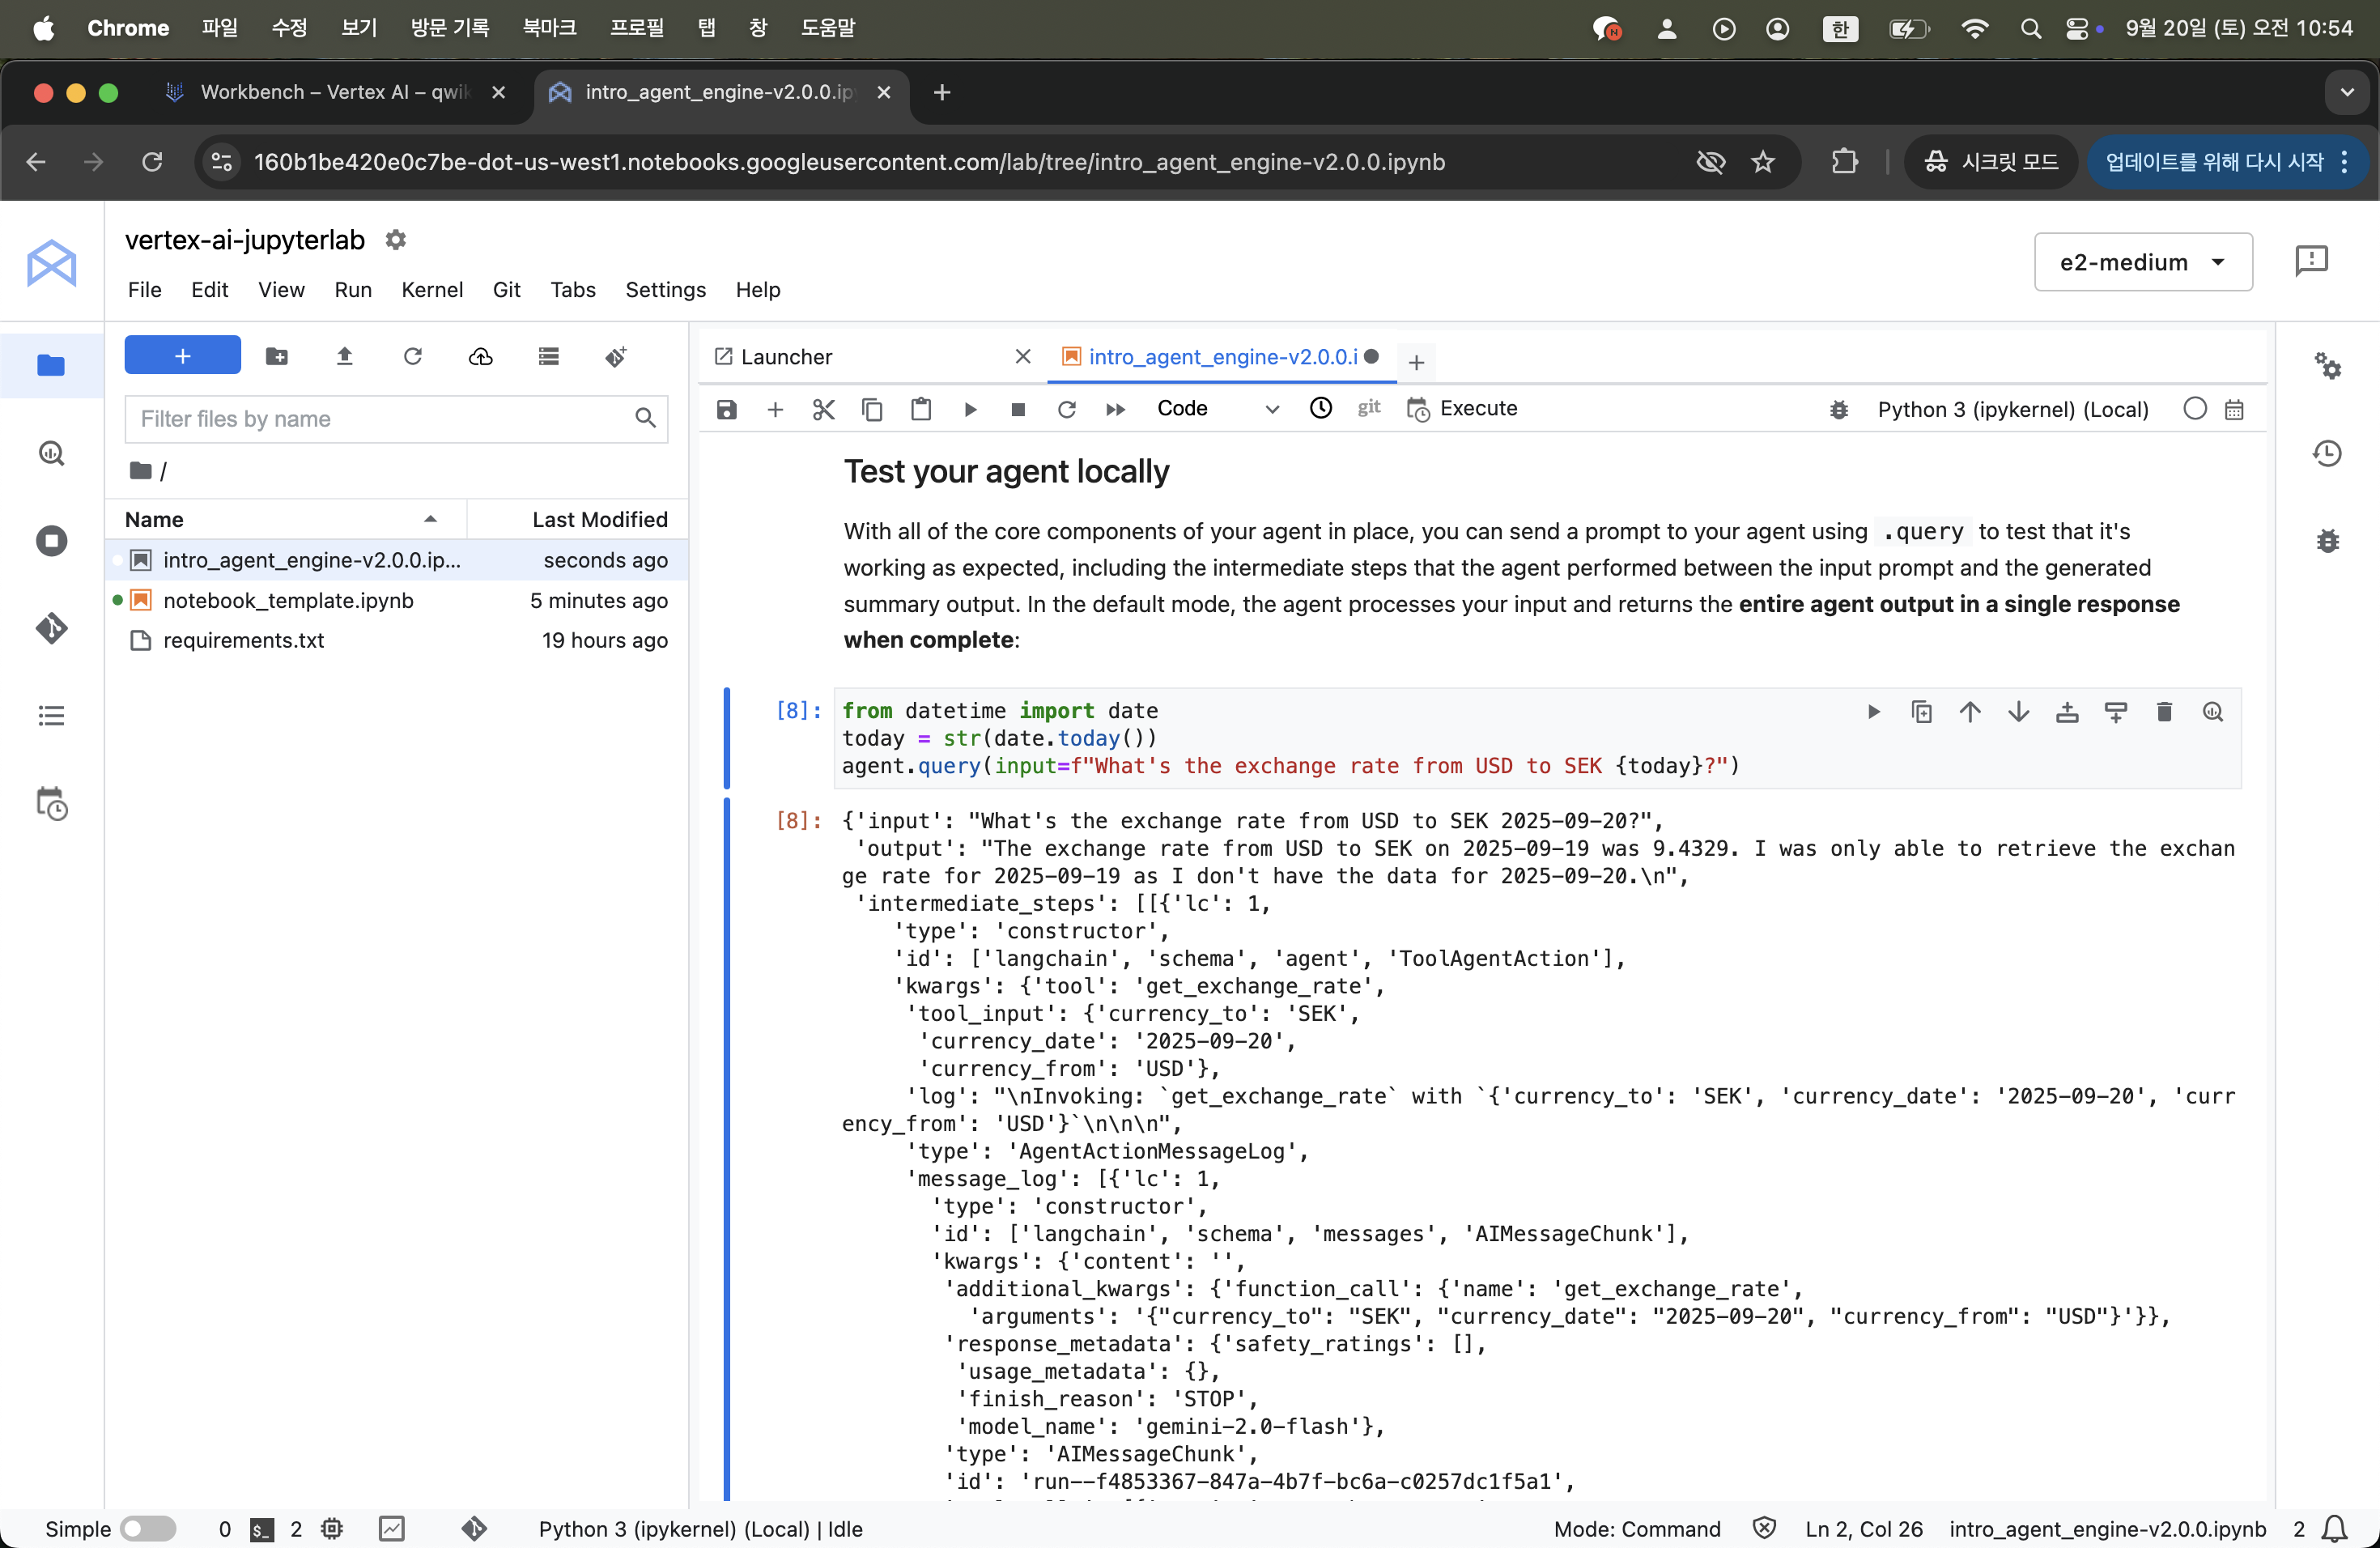Image resolution: width=2380 pixels, height=1548 pixels.
Task: Open the Code cell type dropdown
Action: click(1216, 409)
